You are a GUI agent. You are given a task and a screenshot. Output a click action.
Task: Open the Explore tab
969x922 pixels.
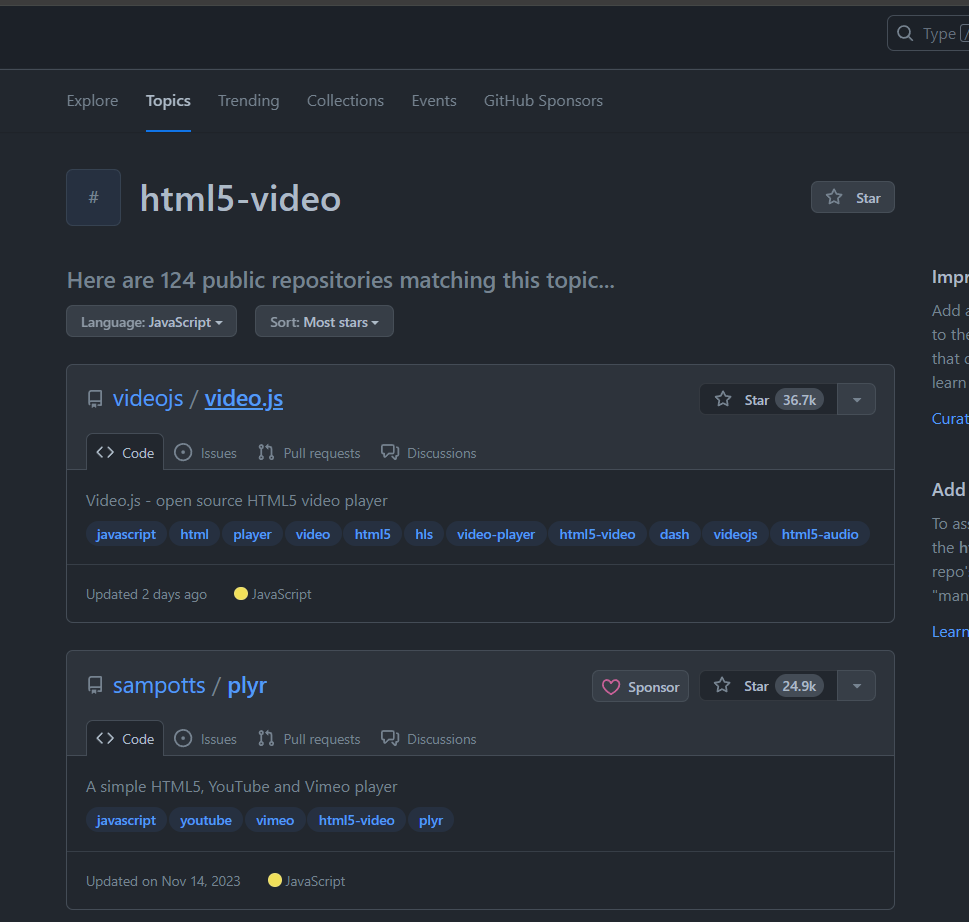pyautogui.click(x=92, y=101)
